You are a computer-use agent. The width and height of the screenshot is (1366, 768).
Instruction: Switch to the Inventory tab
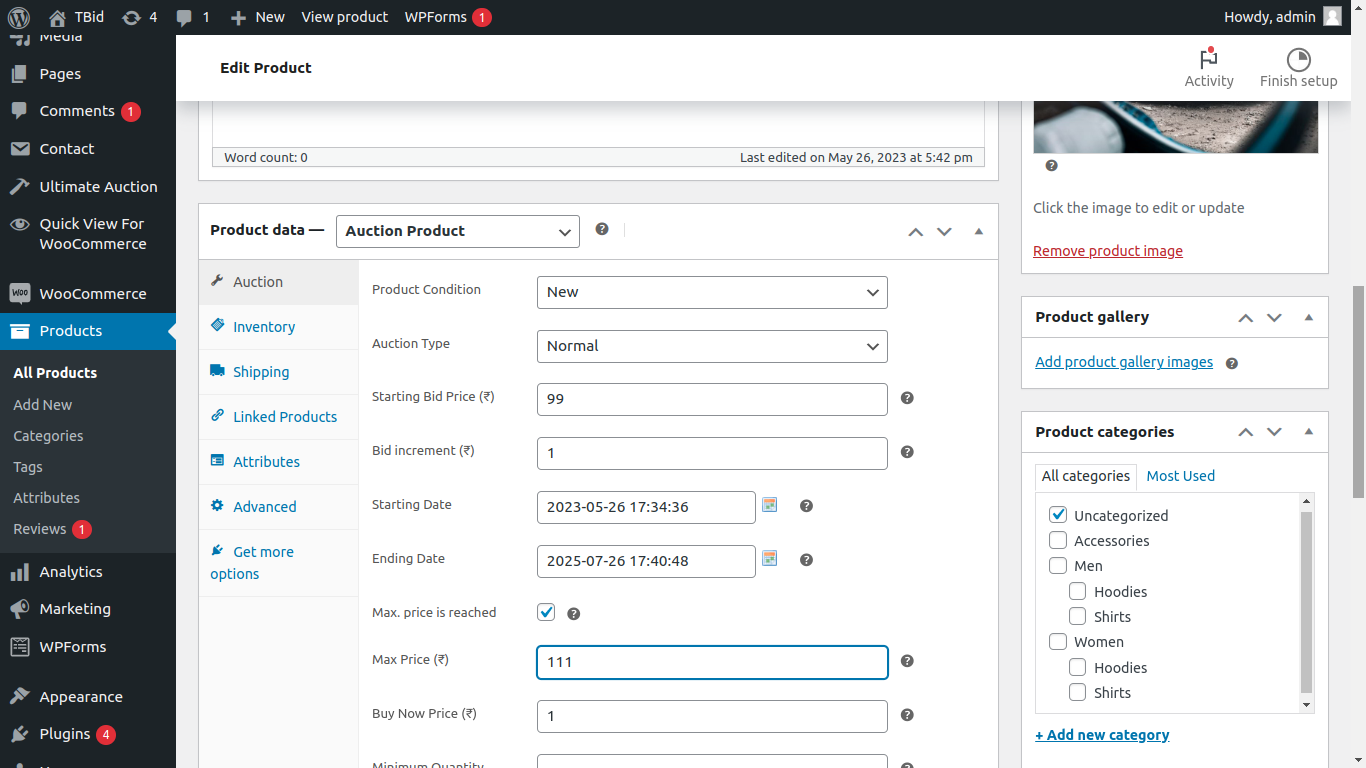click(x=263, y=327)
